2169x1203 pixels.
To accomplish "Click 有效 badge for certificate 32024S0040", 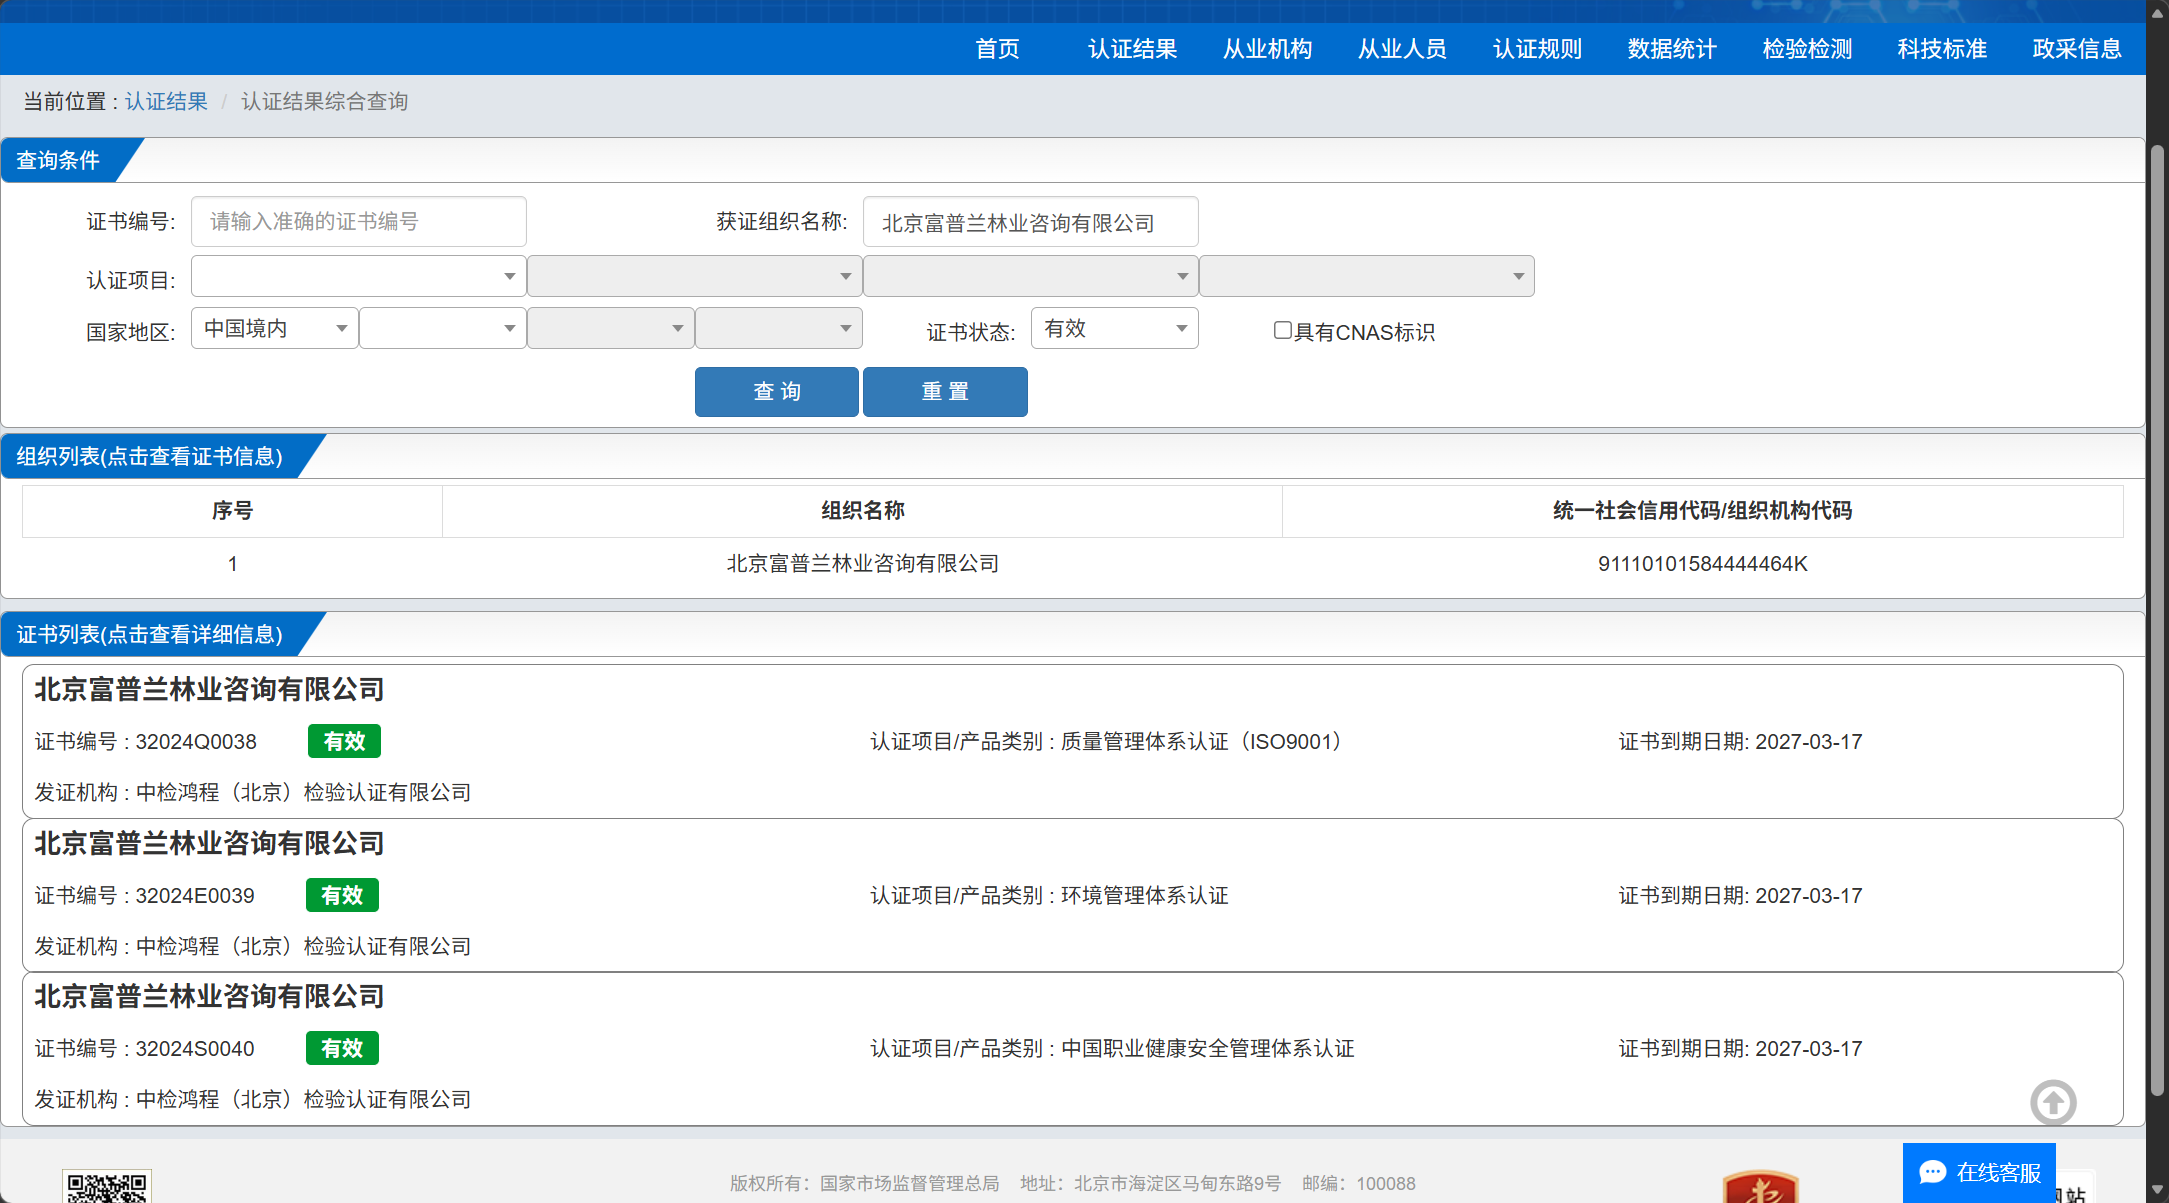I will (342, 1048).
